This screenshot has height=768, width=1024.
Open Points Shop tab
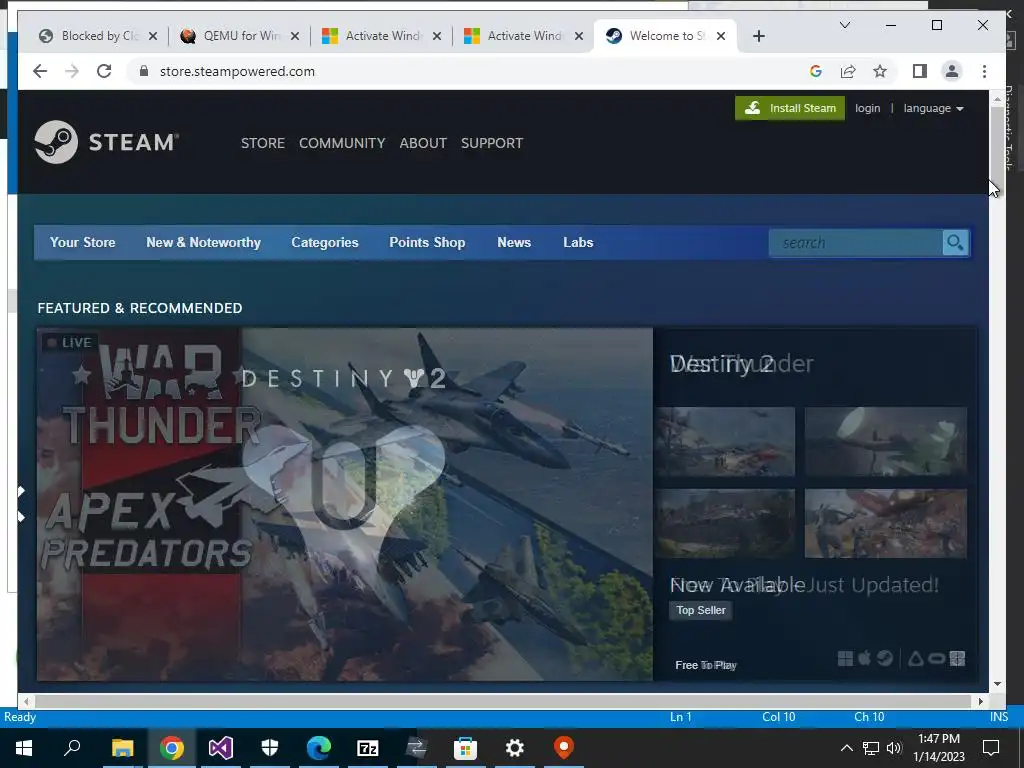point(427,242)
